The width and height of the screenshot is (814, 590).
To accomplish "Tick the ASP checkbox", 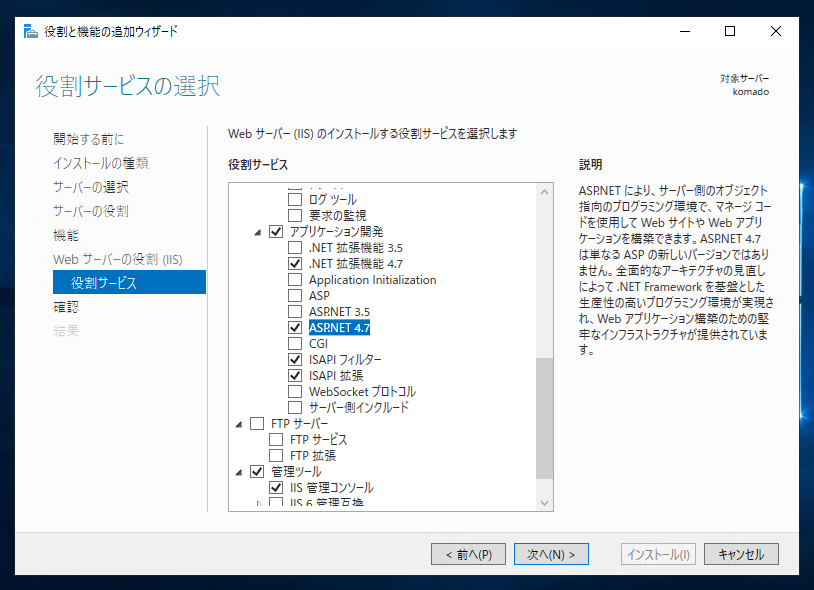I will click(x=295, y=296).
